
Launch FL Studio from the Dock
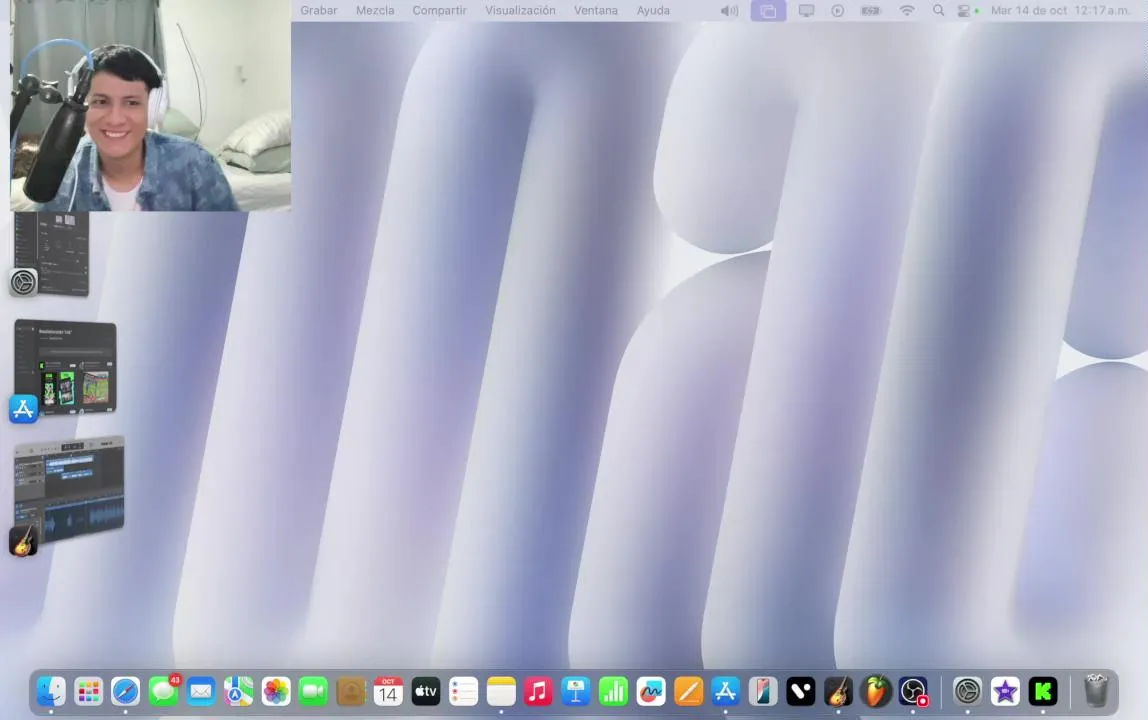click(x=876, y=691)
